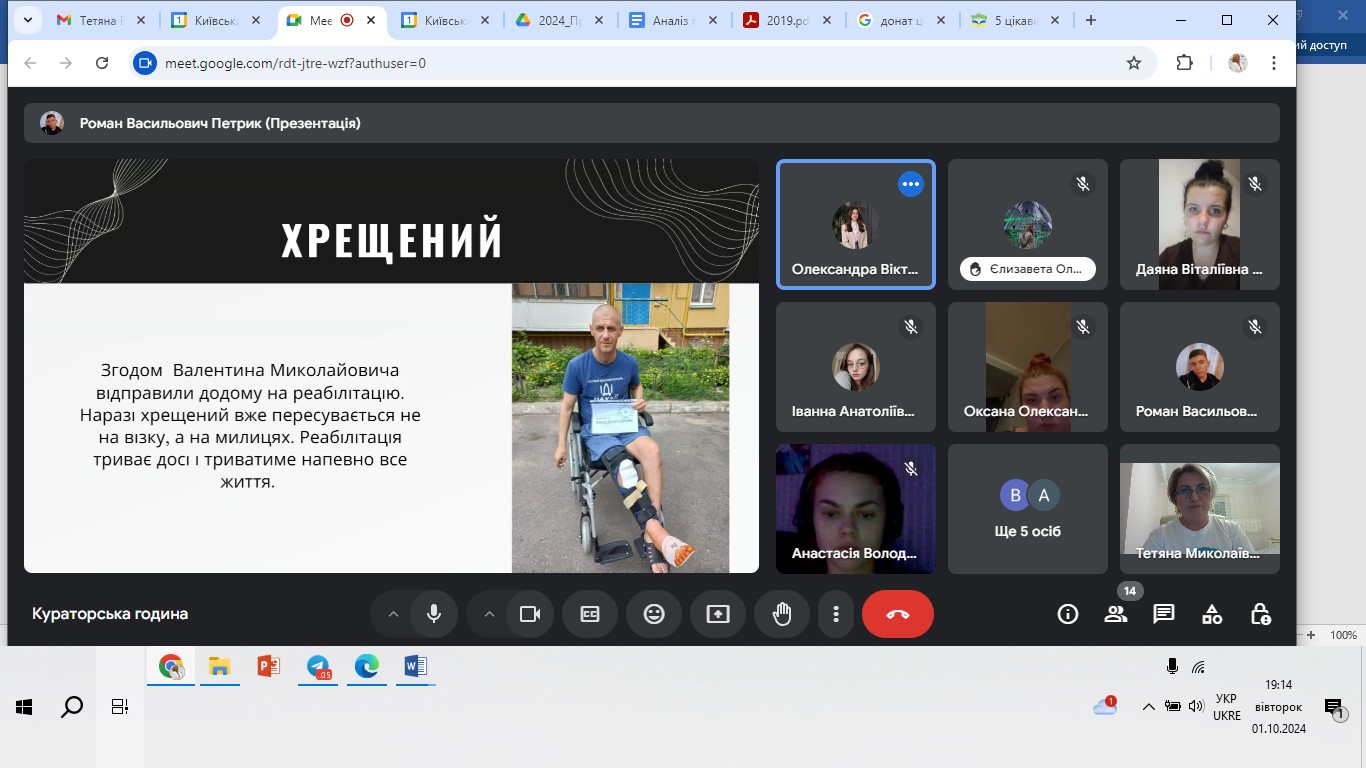
Task: Open the activities icon
Action: point(1211,614)
